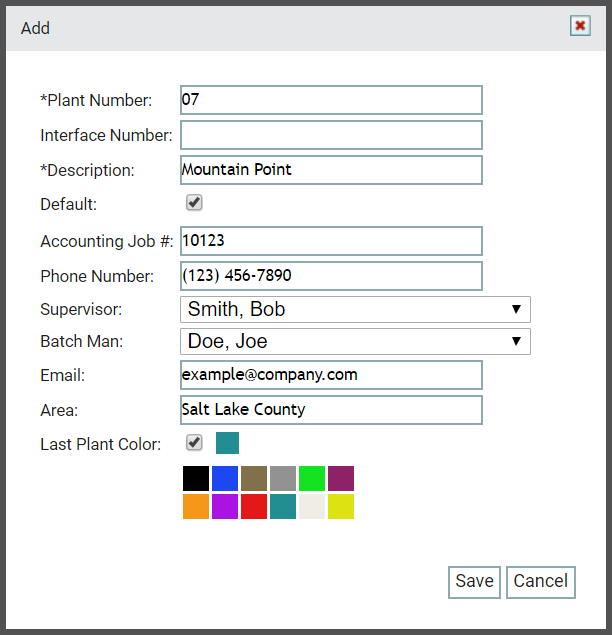This screenshot has width=612, height=635.
Task: Click the Phone Number input field
Action: coord(331,276)
